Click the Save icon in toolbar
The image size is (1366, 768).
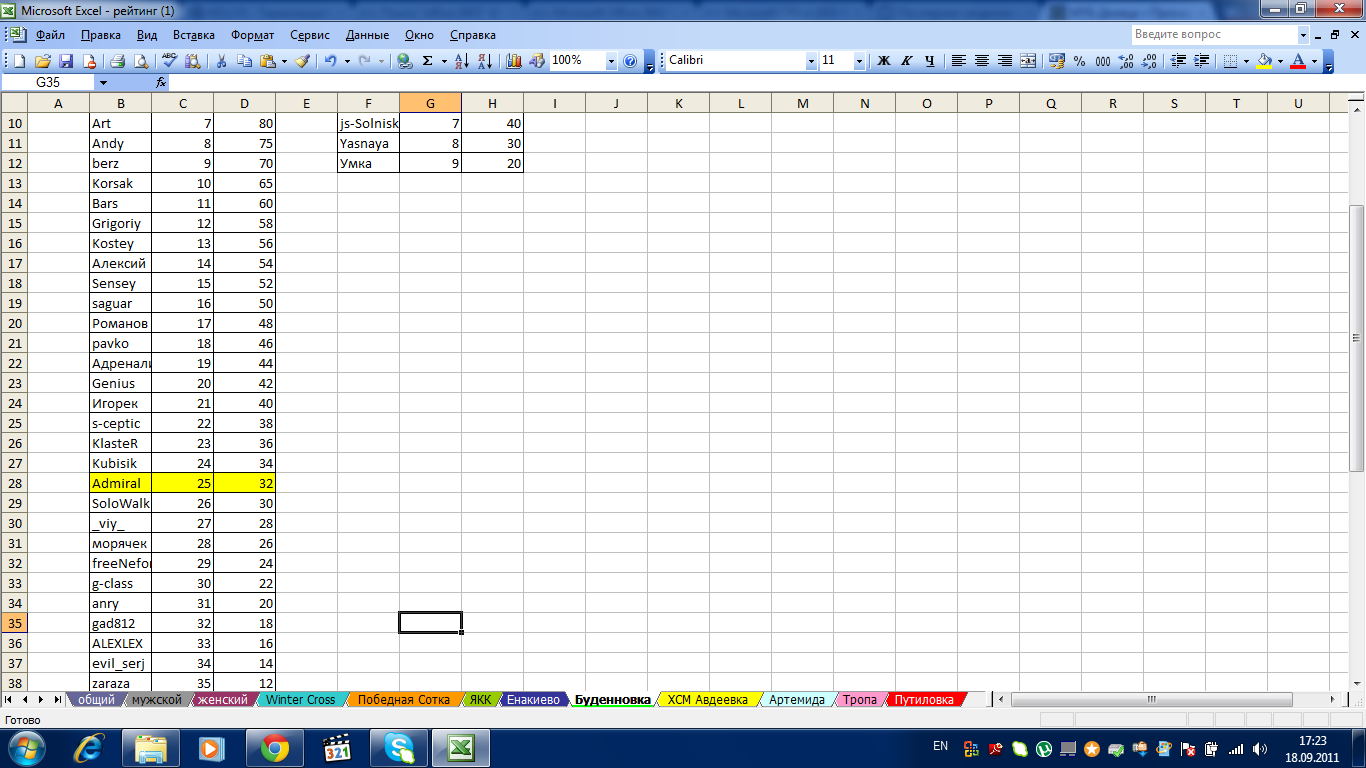click(67, 61)
